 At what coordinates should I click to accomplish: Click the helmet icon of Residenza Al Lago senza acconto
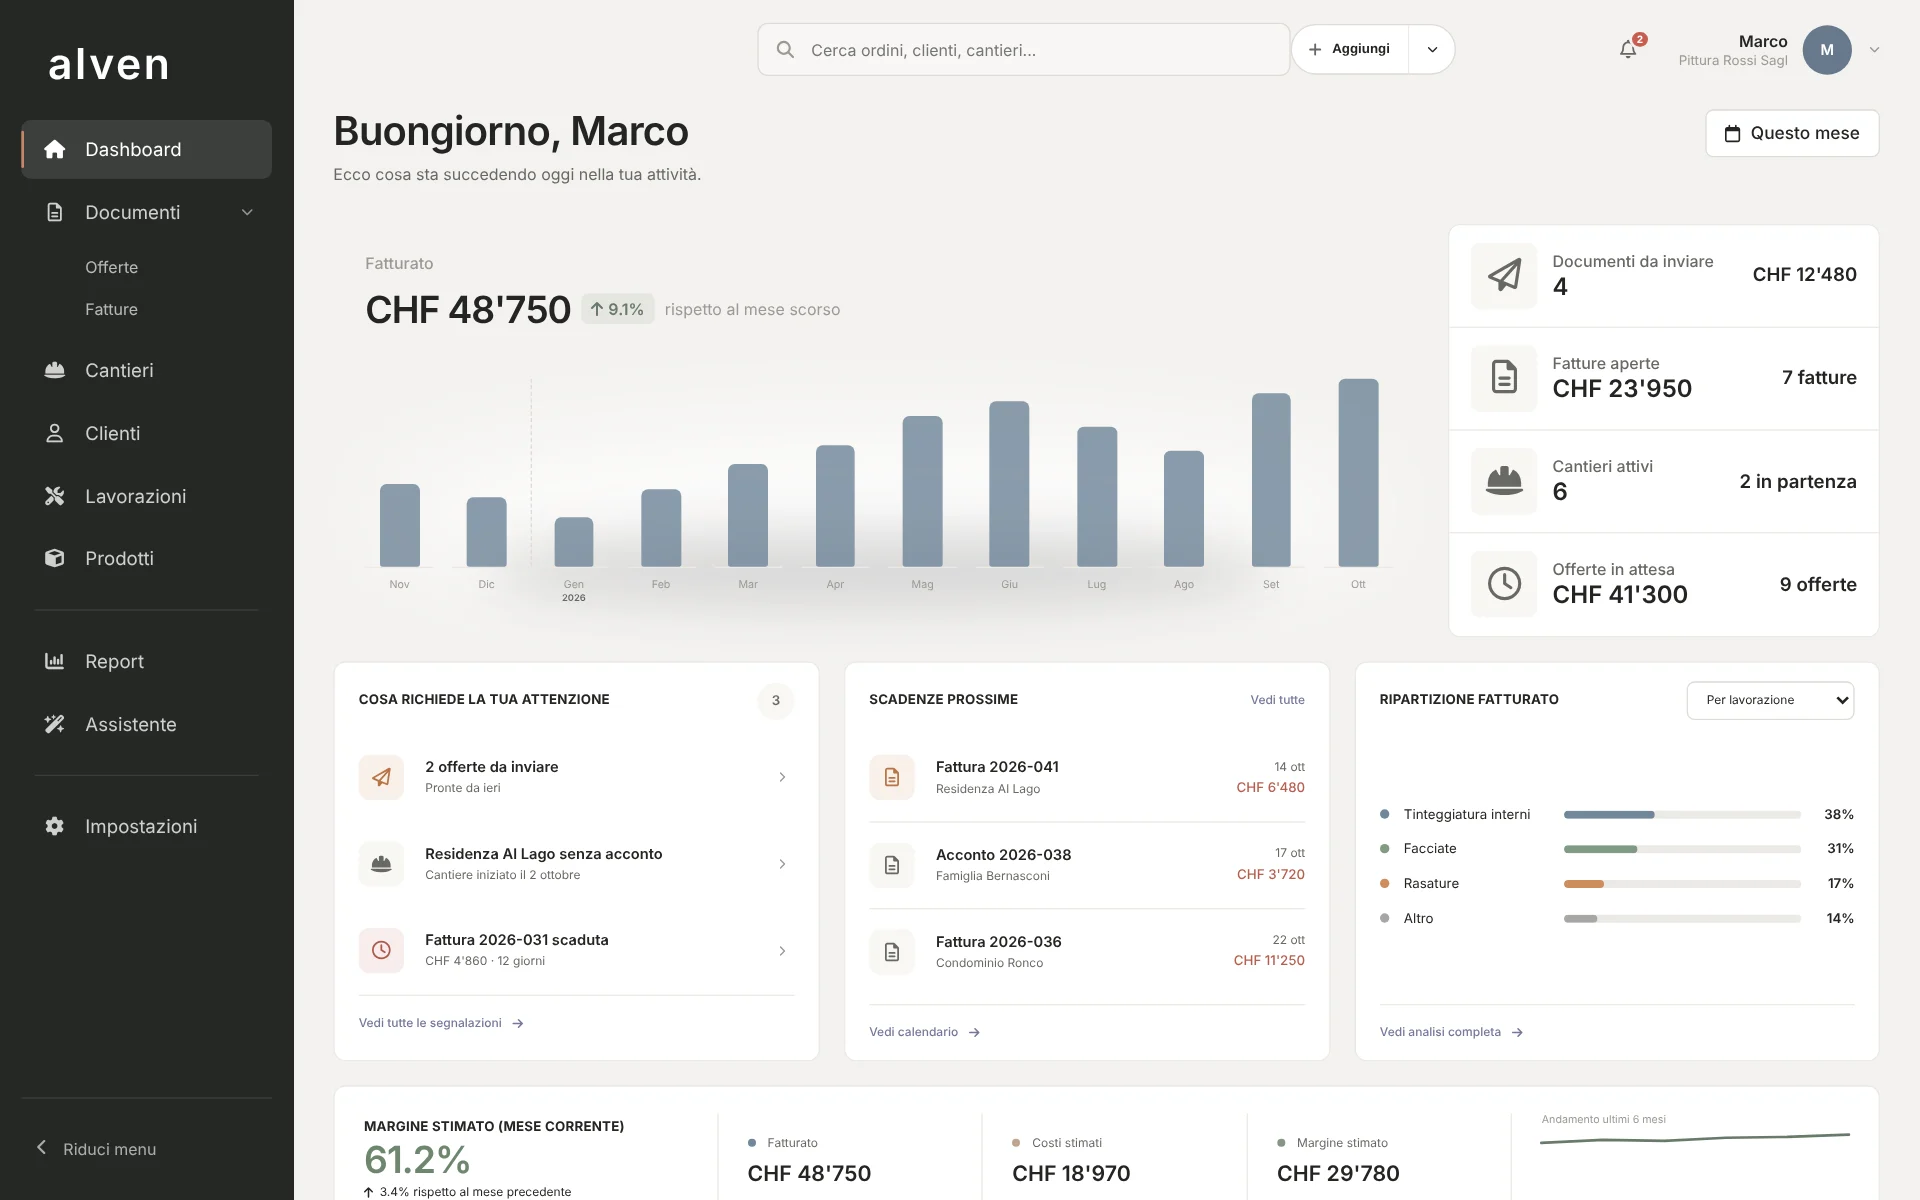tap(381, 864)
